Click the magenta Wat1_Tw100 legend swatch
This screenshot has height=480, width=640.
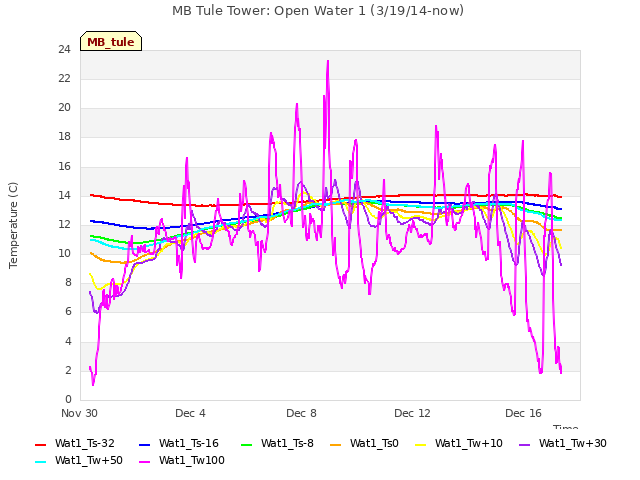tap(144, 462)
